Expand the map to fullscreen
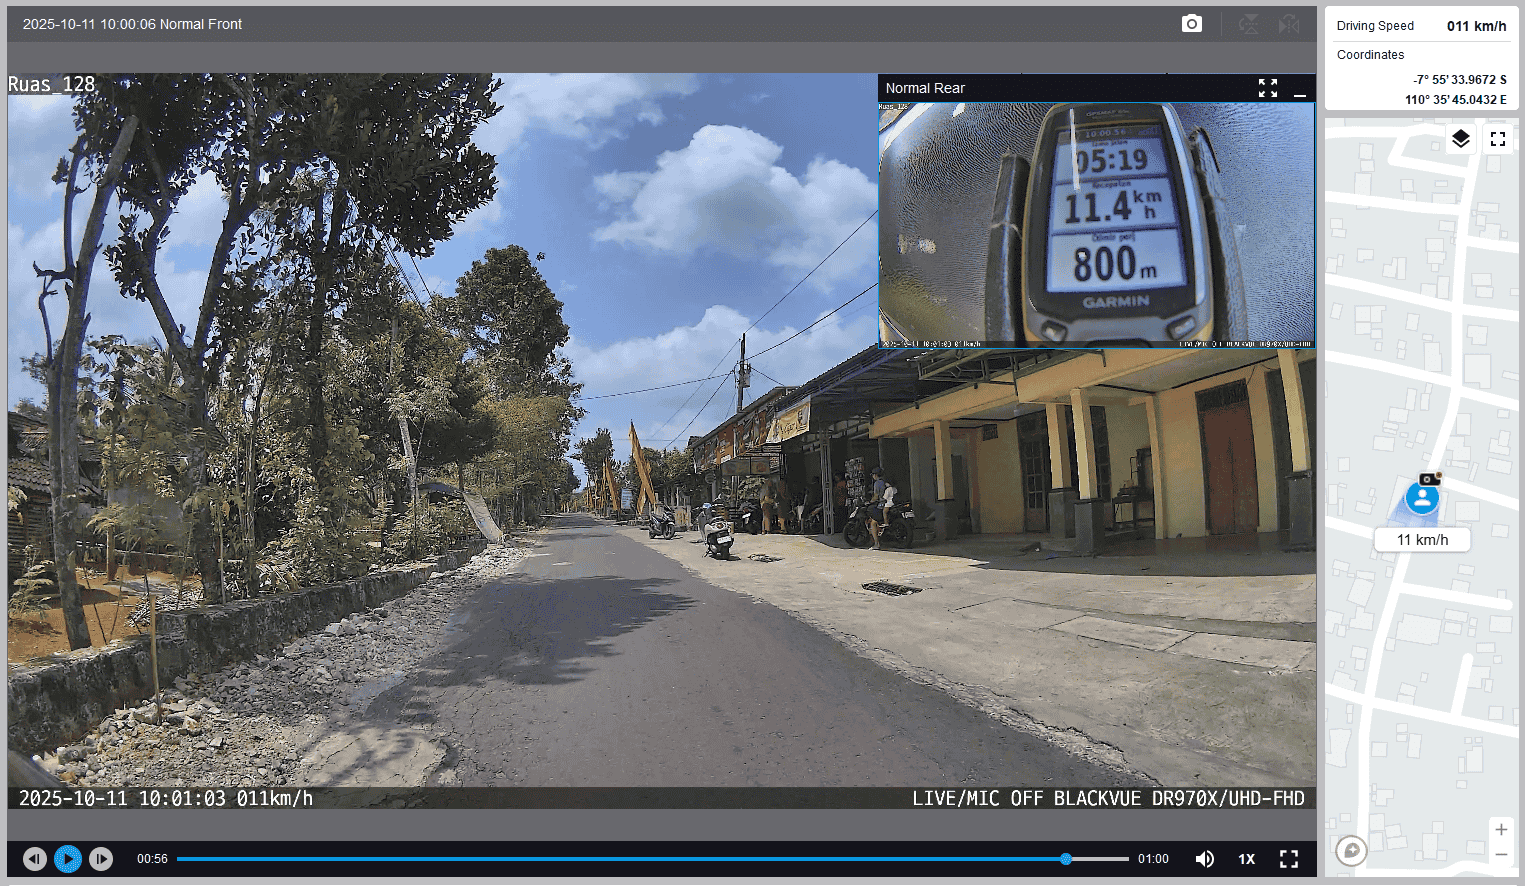 pos(1498,139)
